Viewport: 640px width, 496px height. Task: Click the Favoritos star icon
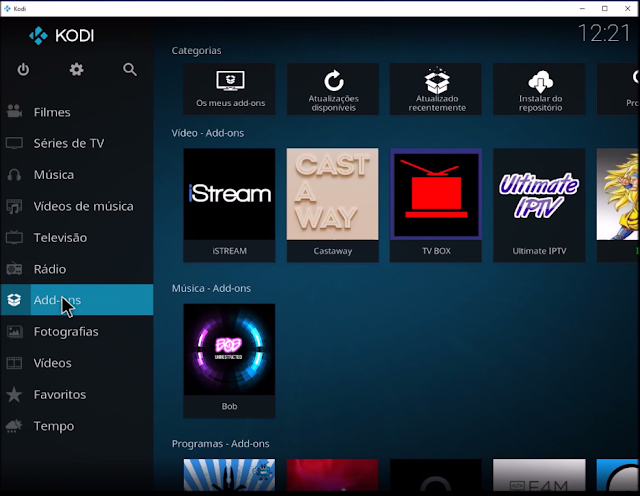click(14, 394)
